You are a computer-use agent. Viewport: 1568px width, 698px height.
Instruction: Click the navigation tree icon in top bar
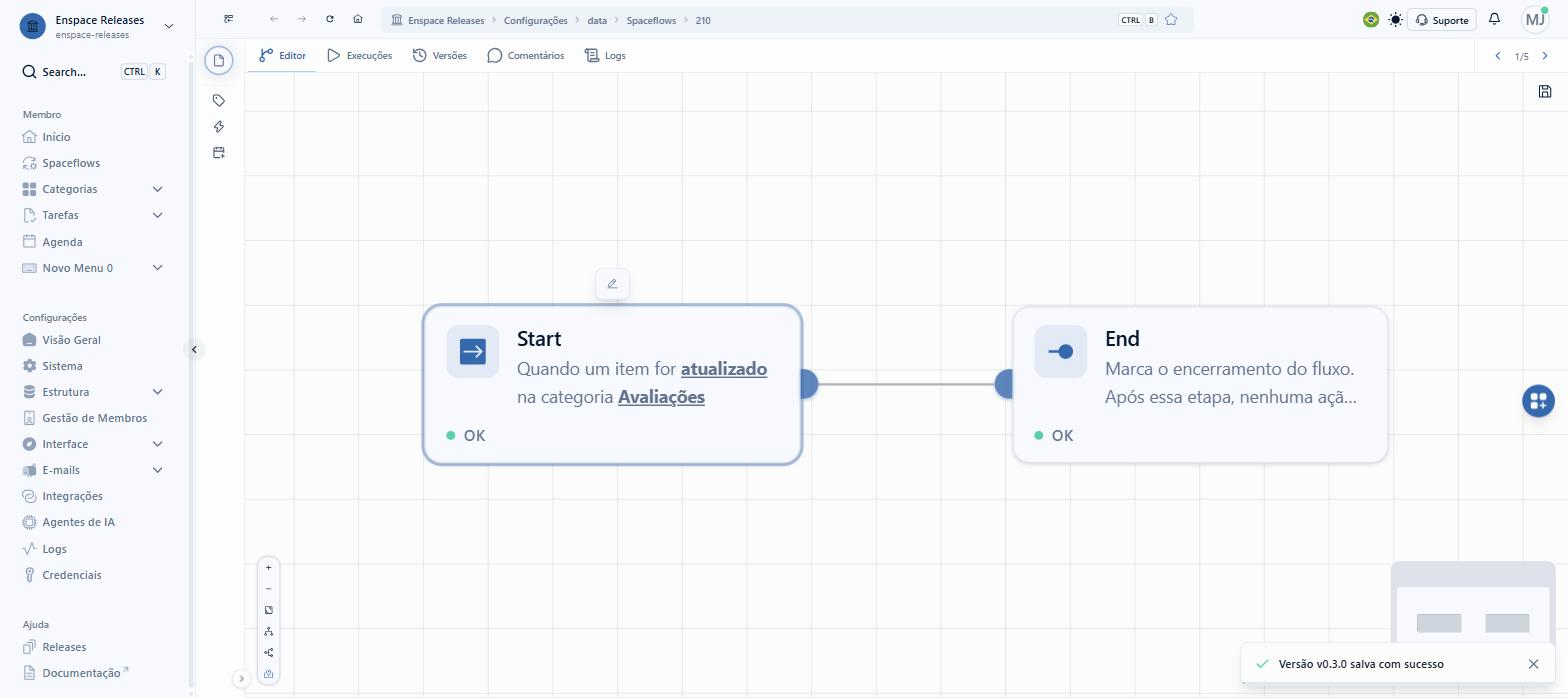coord(229,19)
